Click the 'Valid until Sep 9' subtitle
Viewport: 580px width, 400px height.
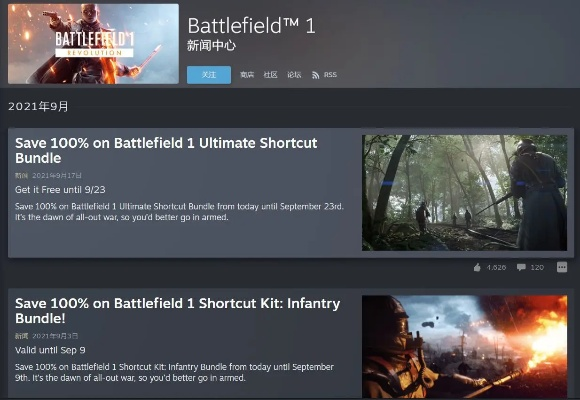click(x=50, y=350)
